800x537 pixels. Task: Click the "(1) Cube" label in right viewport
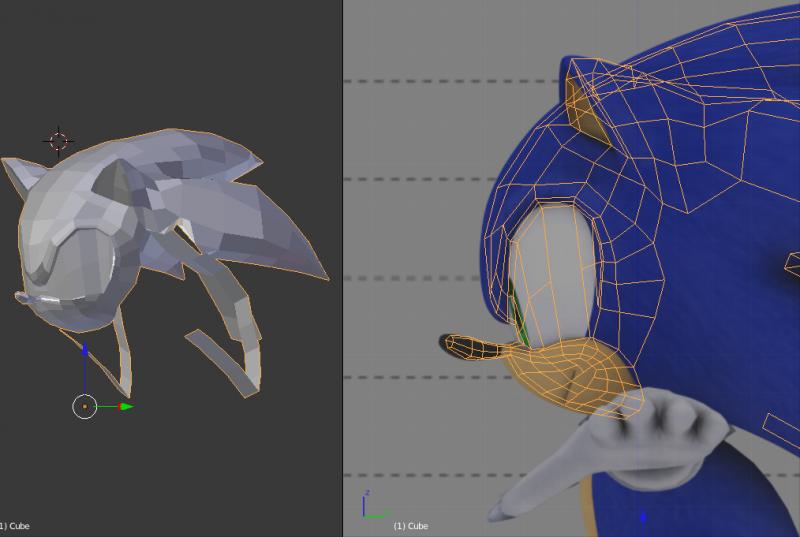coord(411,526)
